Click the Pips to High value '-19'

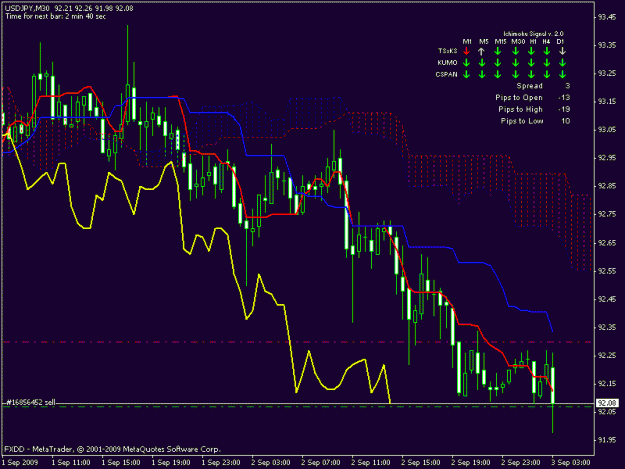pyautogui.click(x=564, y=109)
